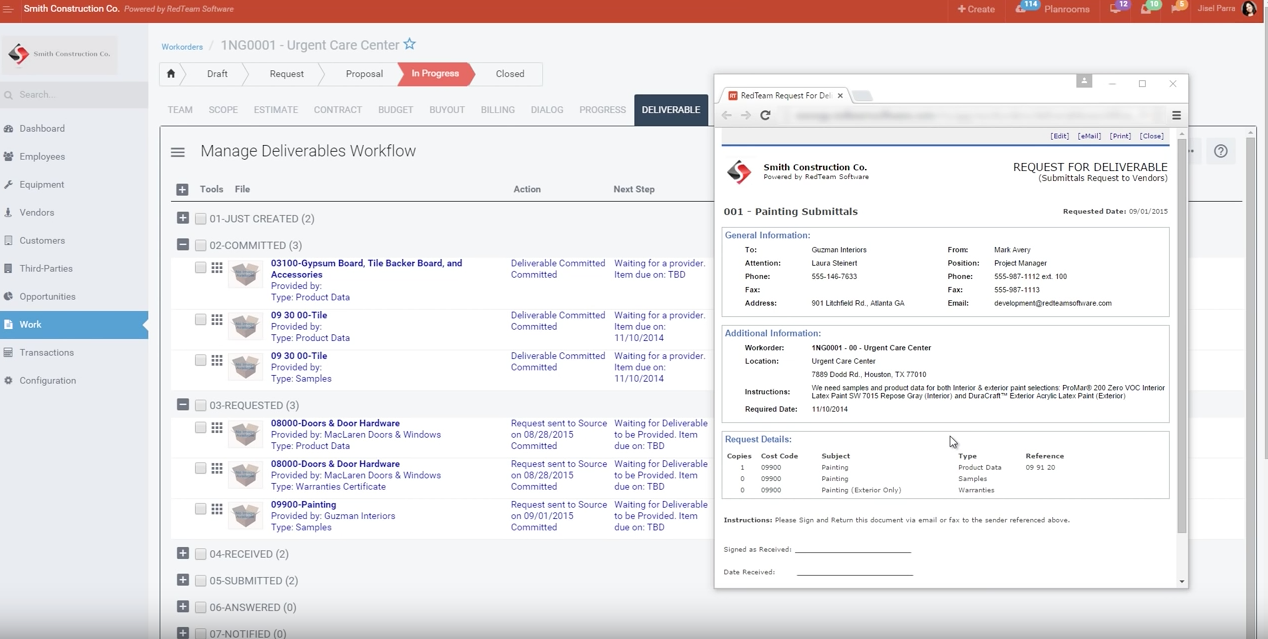Image resolution: width=1268 pixels, height=639 pixels.
Task: Favorite the workorder with the star icon
Action: [409, 45]
